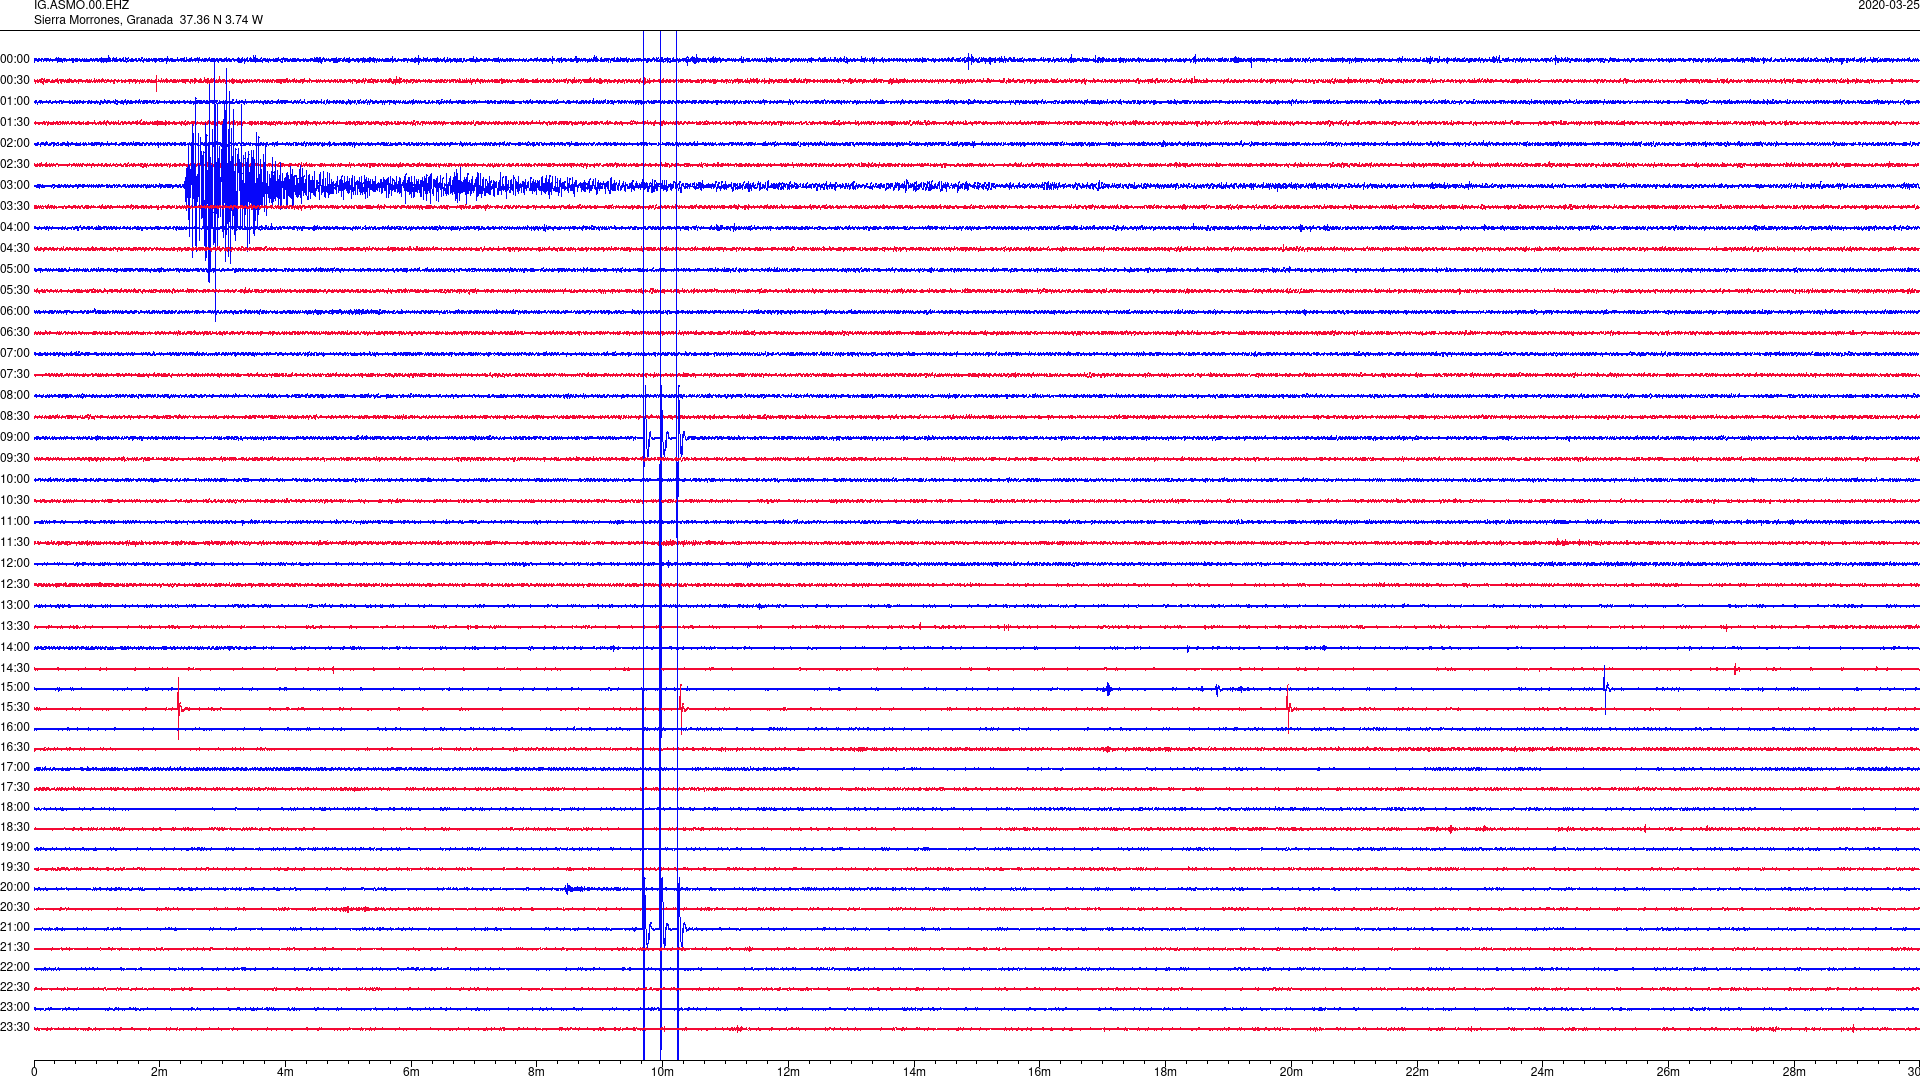This screenshot has width=1920, height=1080.
Task: Click the 0 origin tick on time axis
Action: [x=34, y=1072]
